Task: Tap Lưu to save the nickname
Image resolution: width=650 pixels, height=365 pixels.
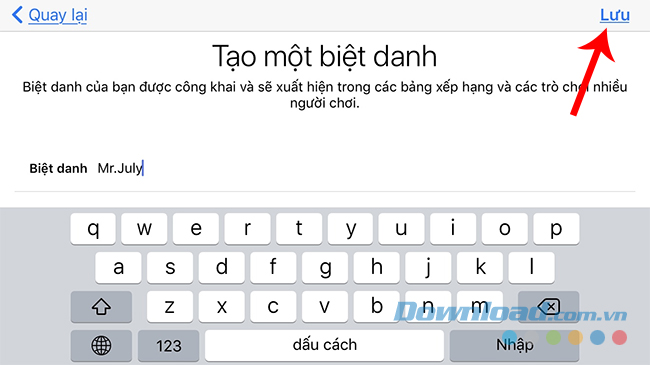Action: (615, 15)
